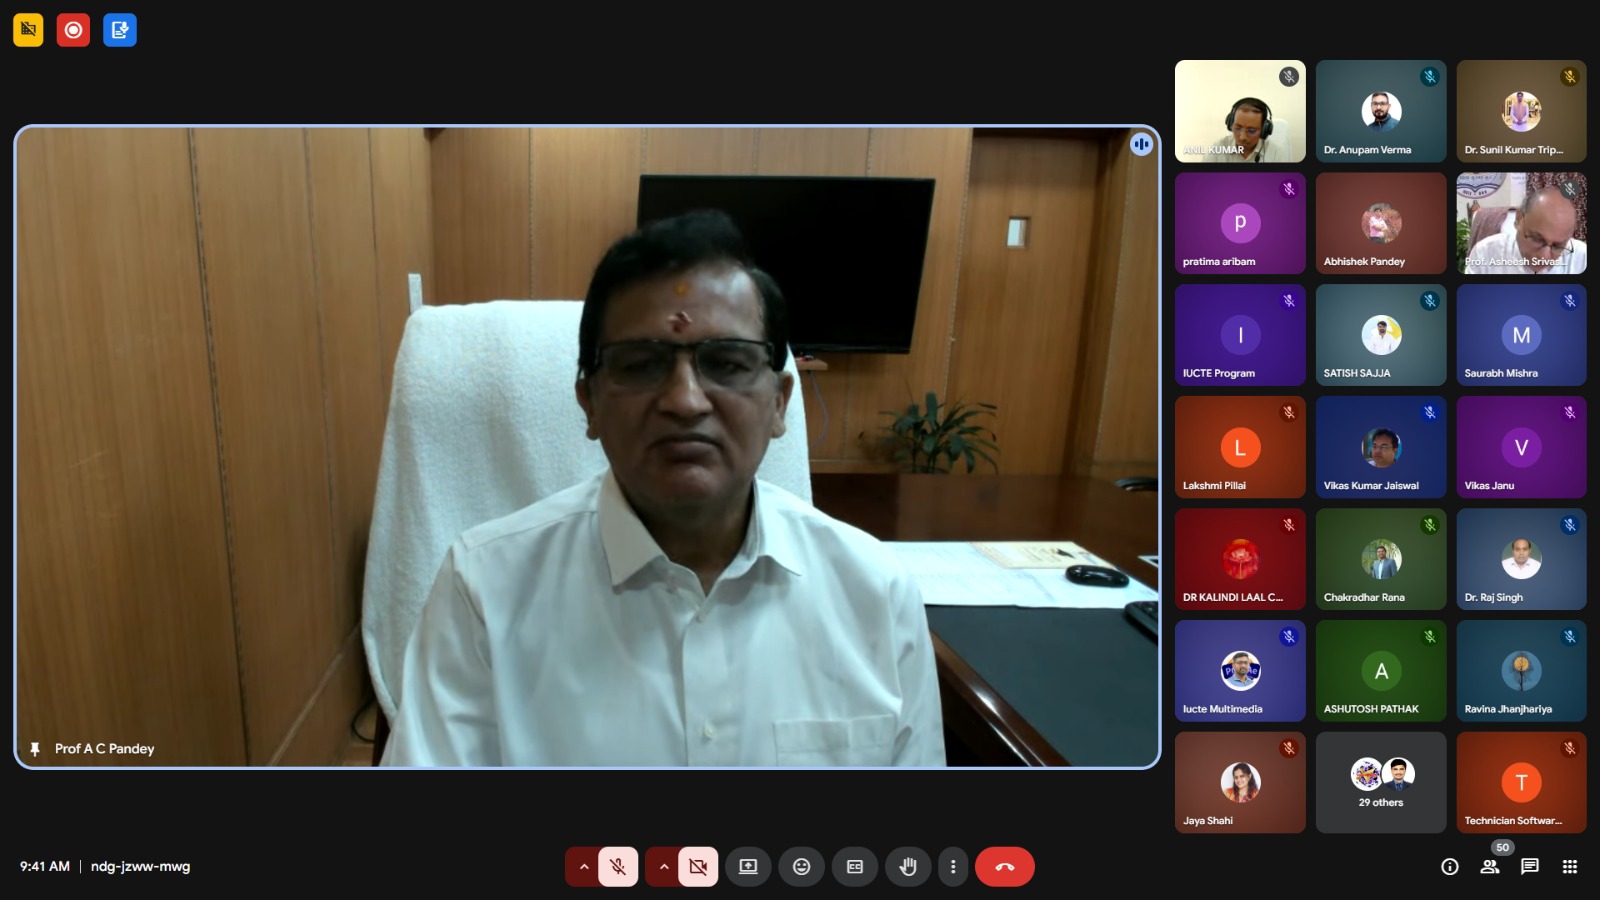Viewport: 1600px width, 900px height.
Task: Expand video settings arrow beside camera
Action: tap(664, 867)
